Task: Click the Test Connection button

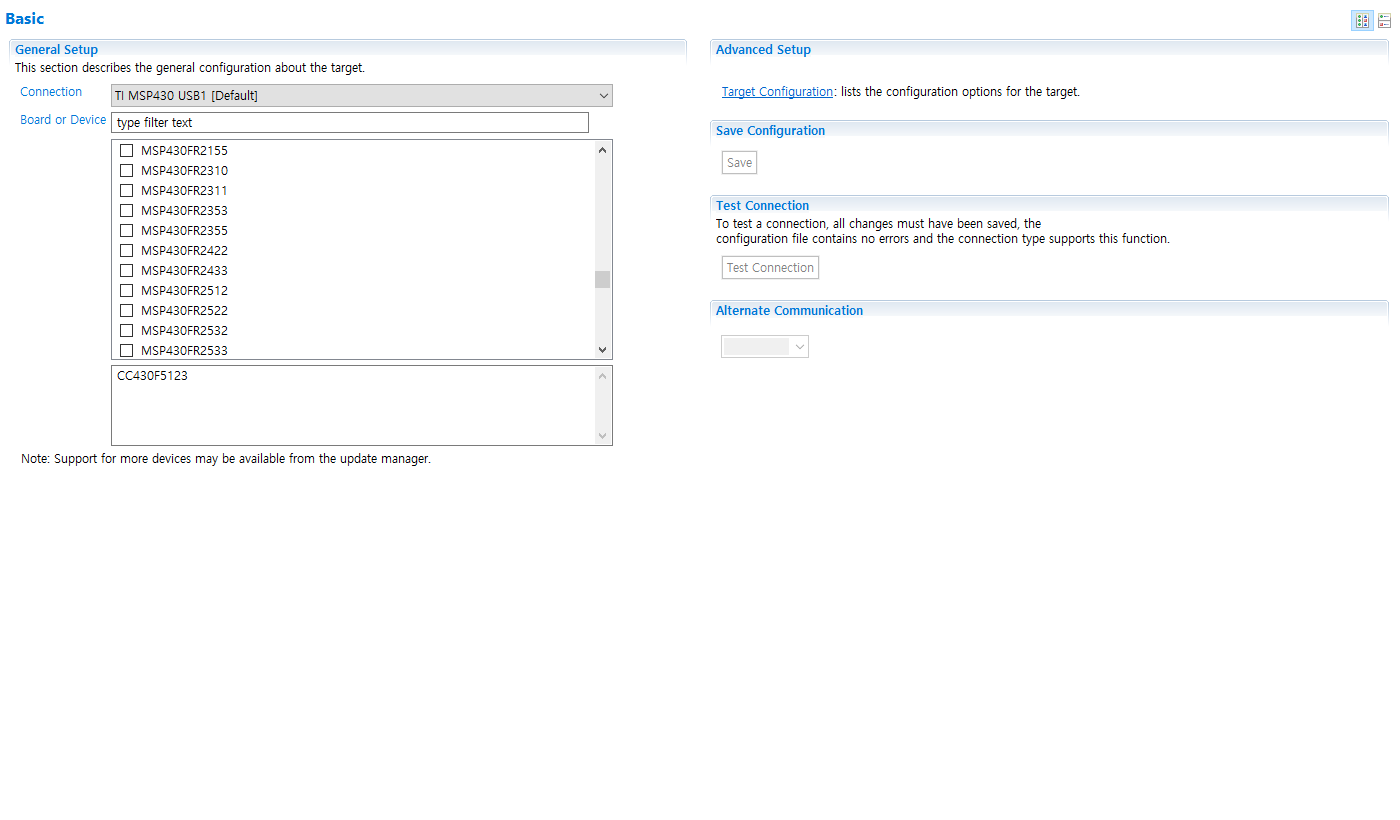Action: (x=770, y=268)
